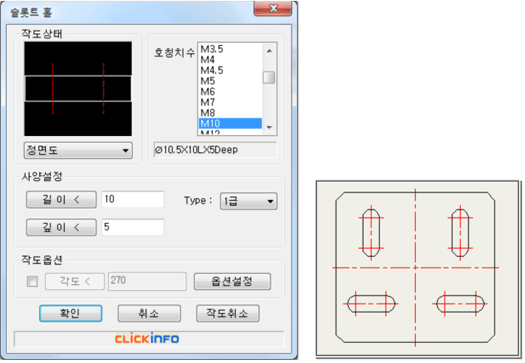Enable the 각도 angle checkbox
The image size is (525, 363).
32,281
